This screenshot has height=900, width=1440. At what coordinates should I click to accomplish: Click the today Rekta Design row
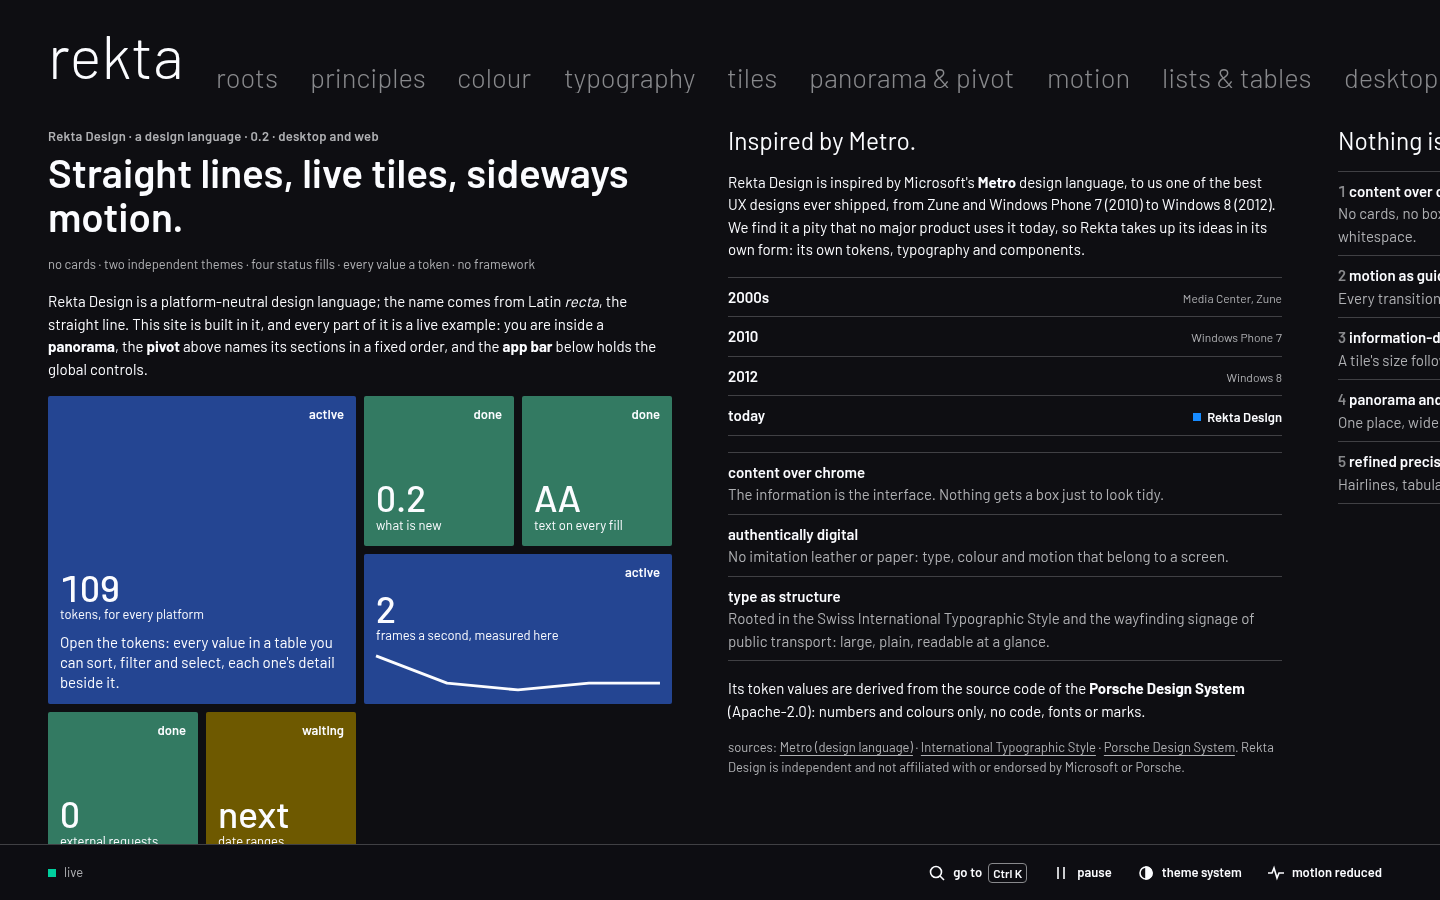(x=1005, y=416)
